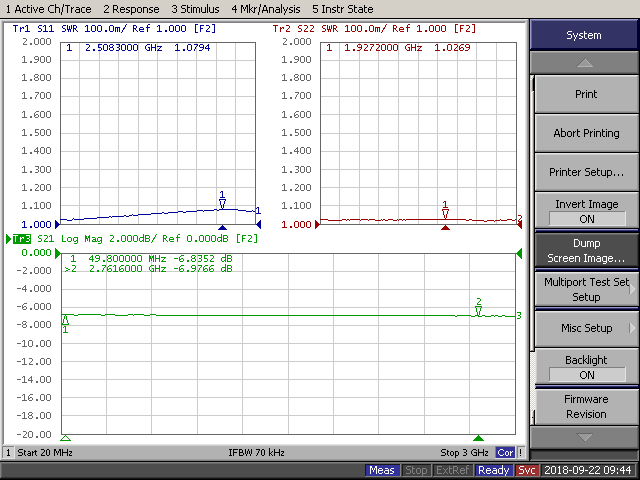Click the 2.000 top scale value of S11
The width and height of the screenshot is (640, 480).
click(36, 42)
